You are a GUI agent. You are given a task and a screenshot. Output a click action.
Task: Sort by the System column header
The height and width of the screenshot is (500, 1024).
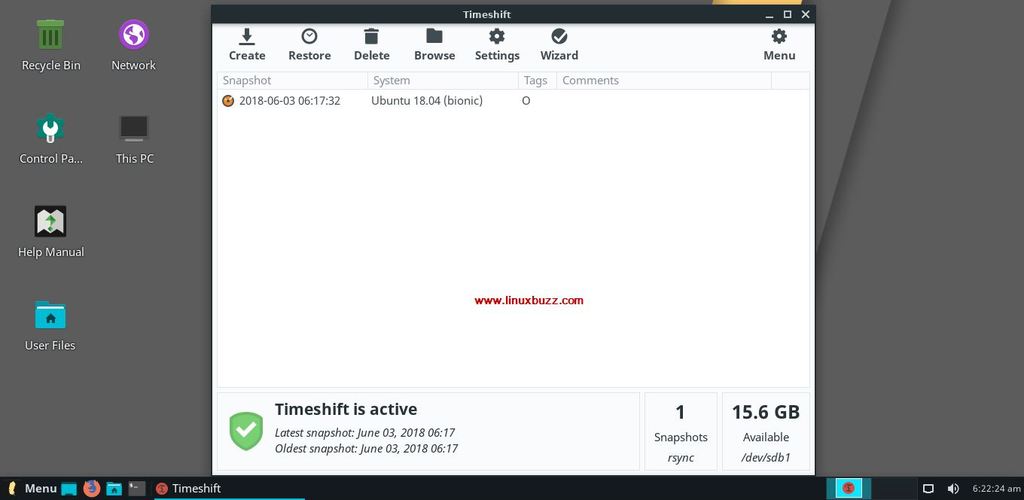coord(443,80)
